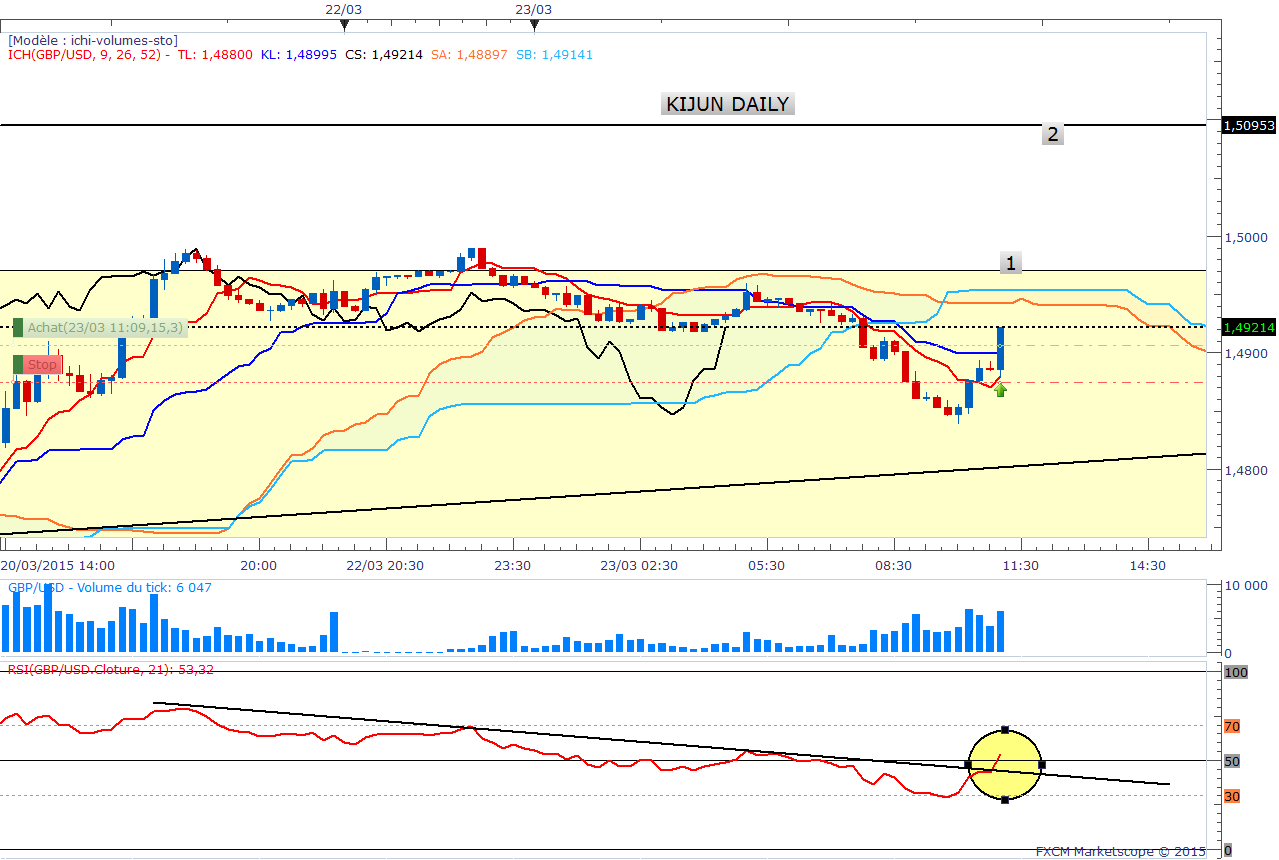
Task: Click the KIJUN DAILY label
Action: pyautogui.click(x=727, y=104)
